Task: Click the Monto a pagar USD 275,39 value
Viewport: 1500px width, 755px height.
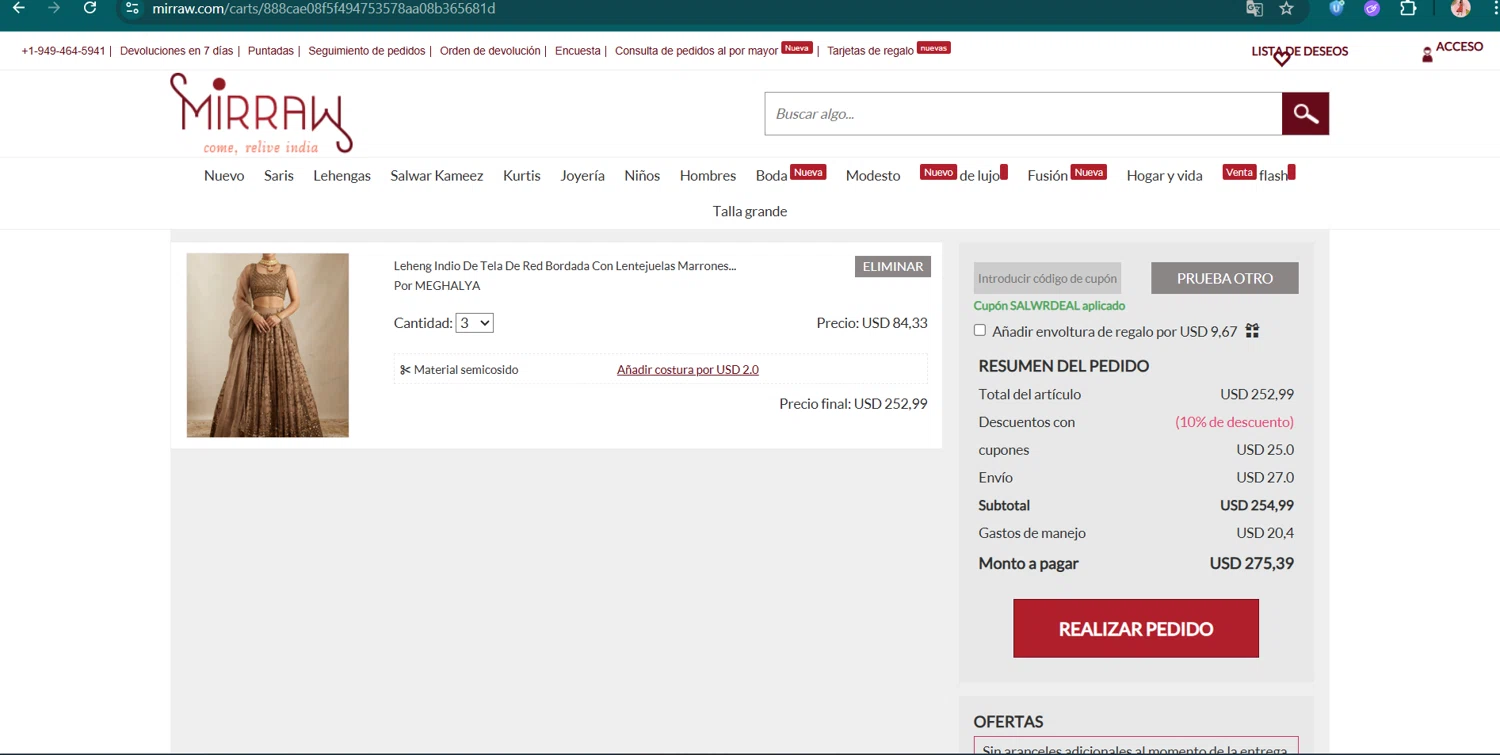Action: [x=1252, y=564]
